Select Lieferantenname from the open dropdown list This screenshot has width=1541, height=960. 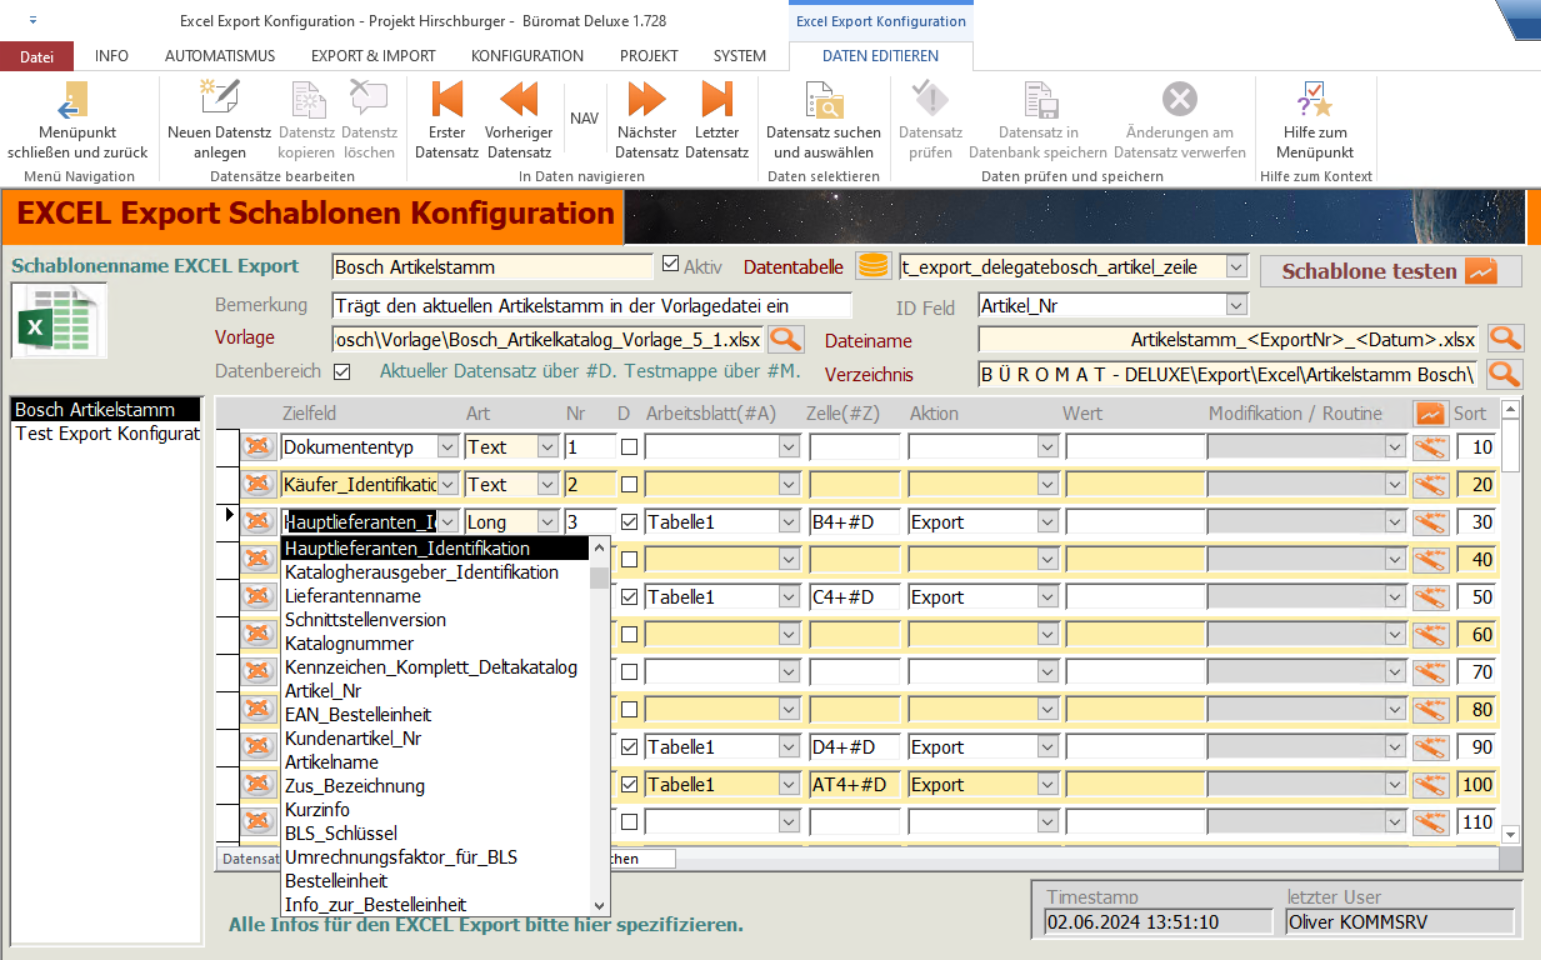point(353,596)
